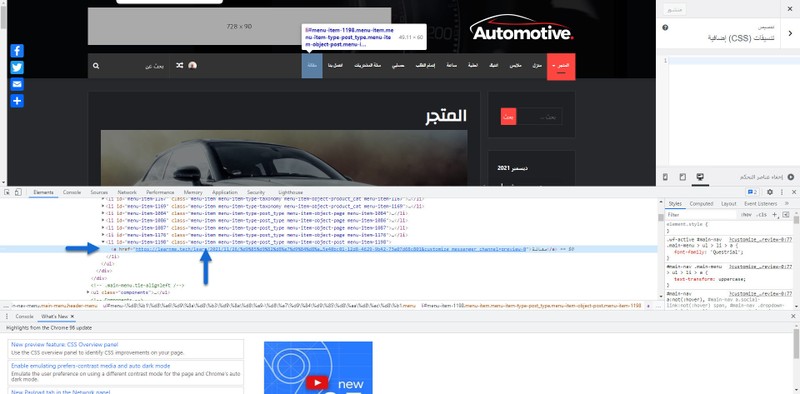Click the shuffle random-article icon in navbar
The height and width of the screenshot is (394, 800).
click(180, 65)
